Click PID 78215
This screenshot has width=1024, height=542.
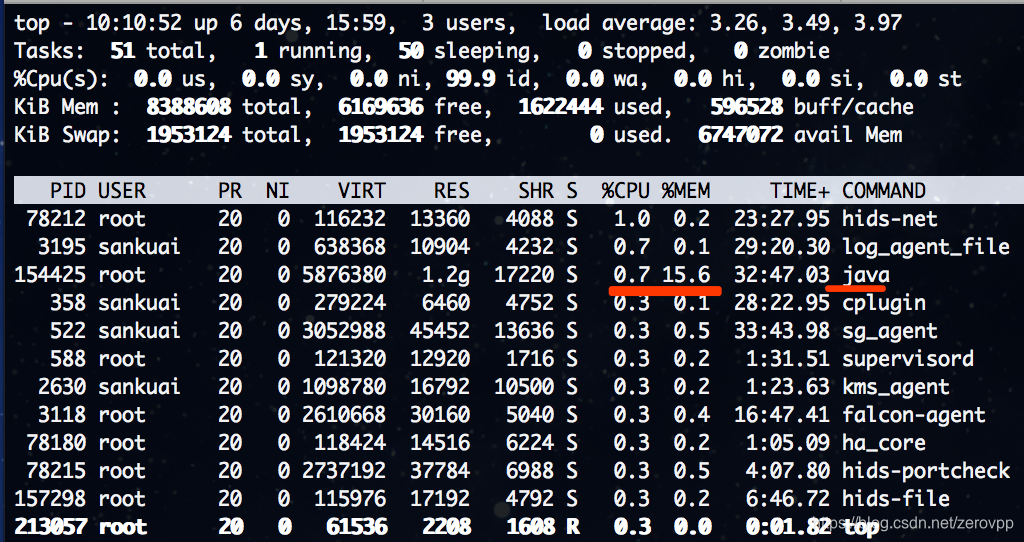56,471
